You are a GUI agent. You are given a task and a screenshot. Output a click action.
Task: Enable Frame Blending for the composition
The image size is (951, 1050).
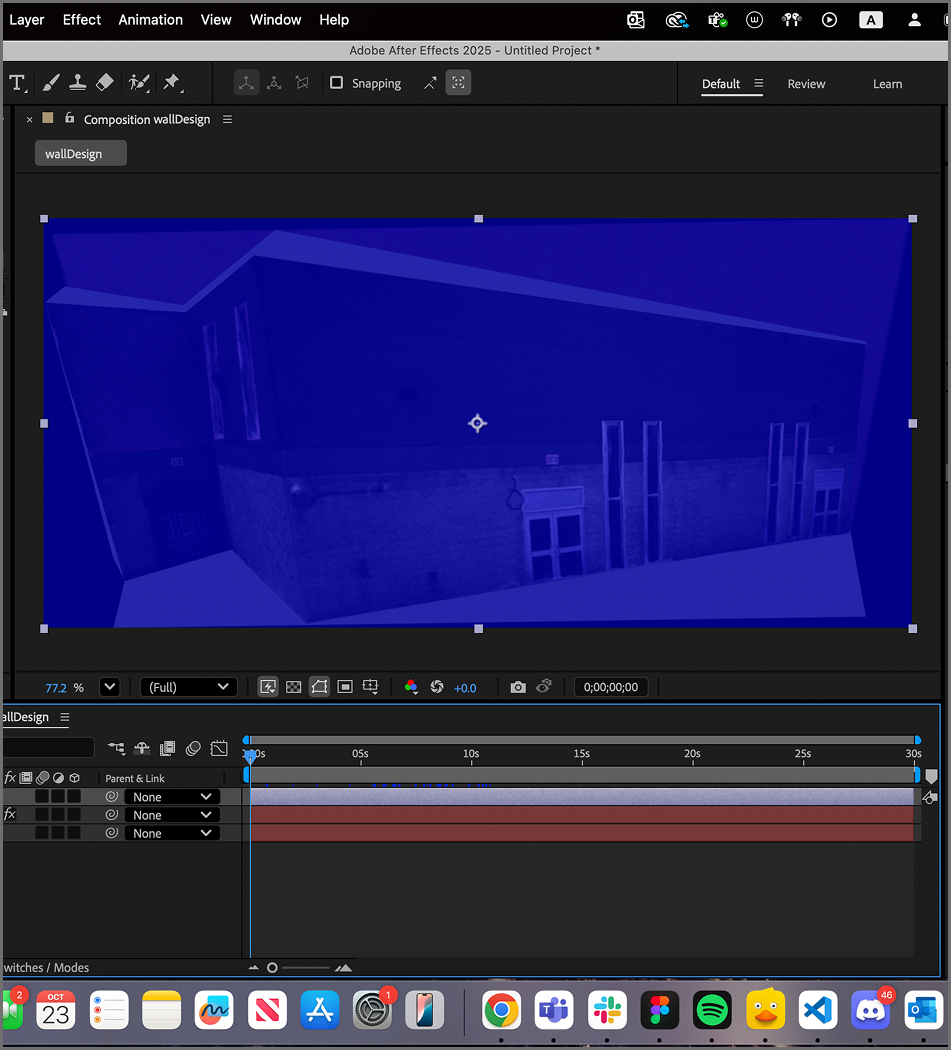pos(167,748)
